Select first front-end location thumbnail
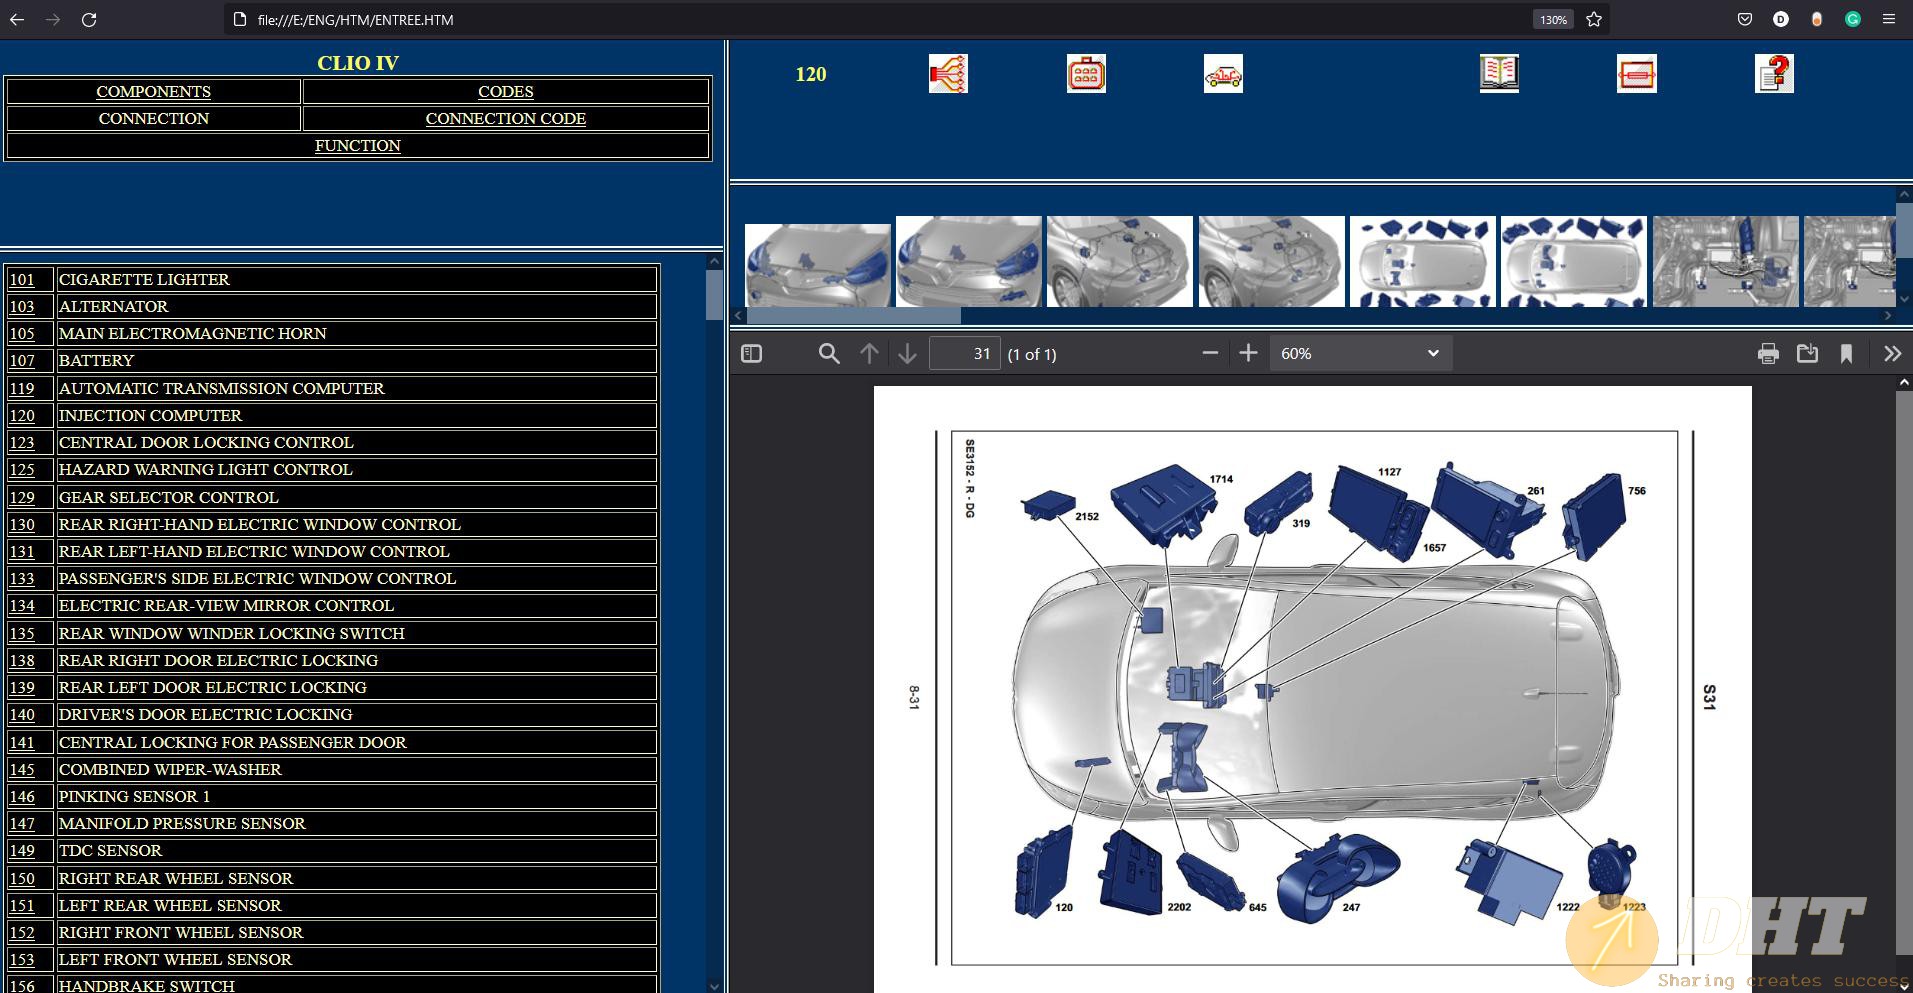The width and height of the screenshot is (1913, 993). coord(818,264)
